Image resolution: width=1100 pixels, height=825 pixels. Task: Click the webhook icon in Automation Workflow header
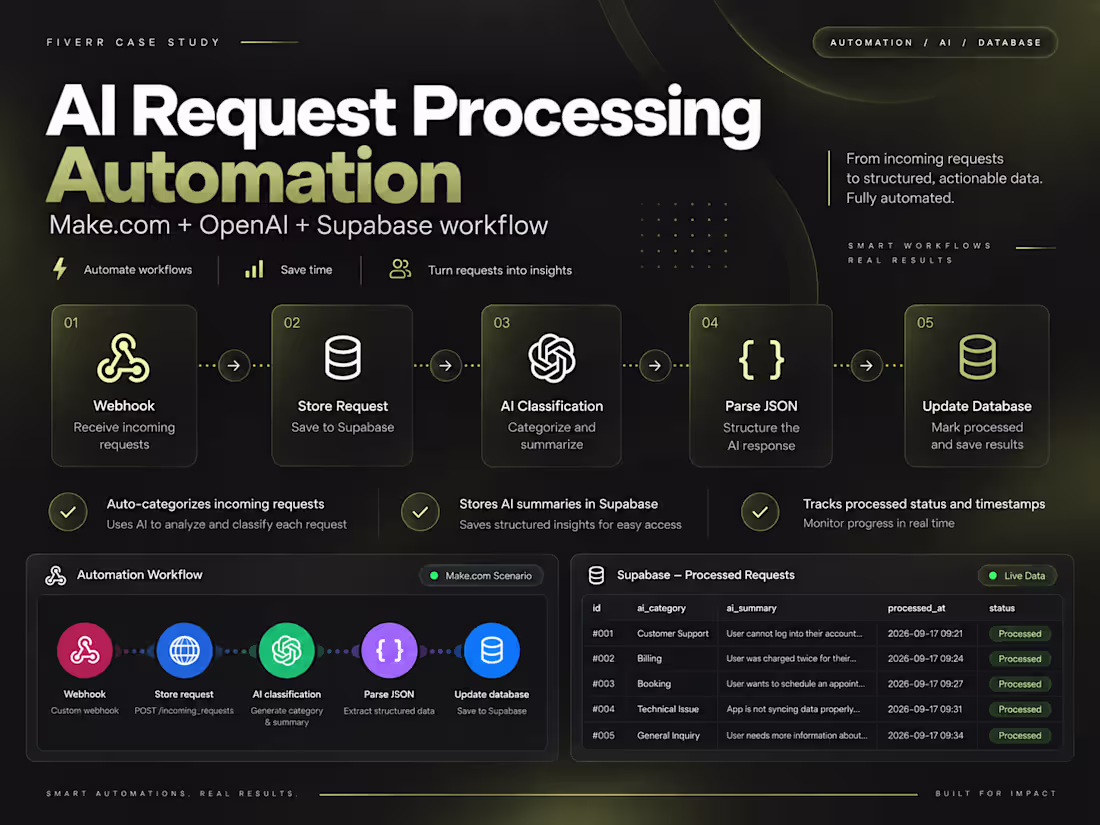[55, 575]
